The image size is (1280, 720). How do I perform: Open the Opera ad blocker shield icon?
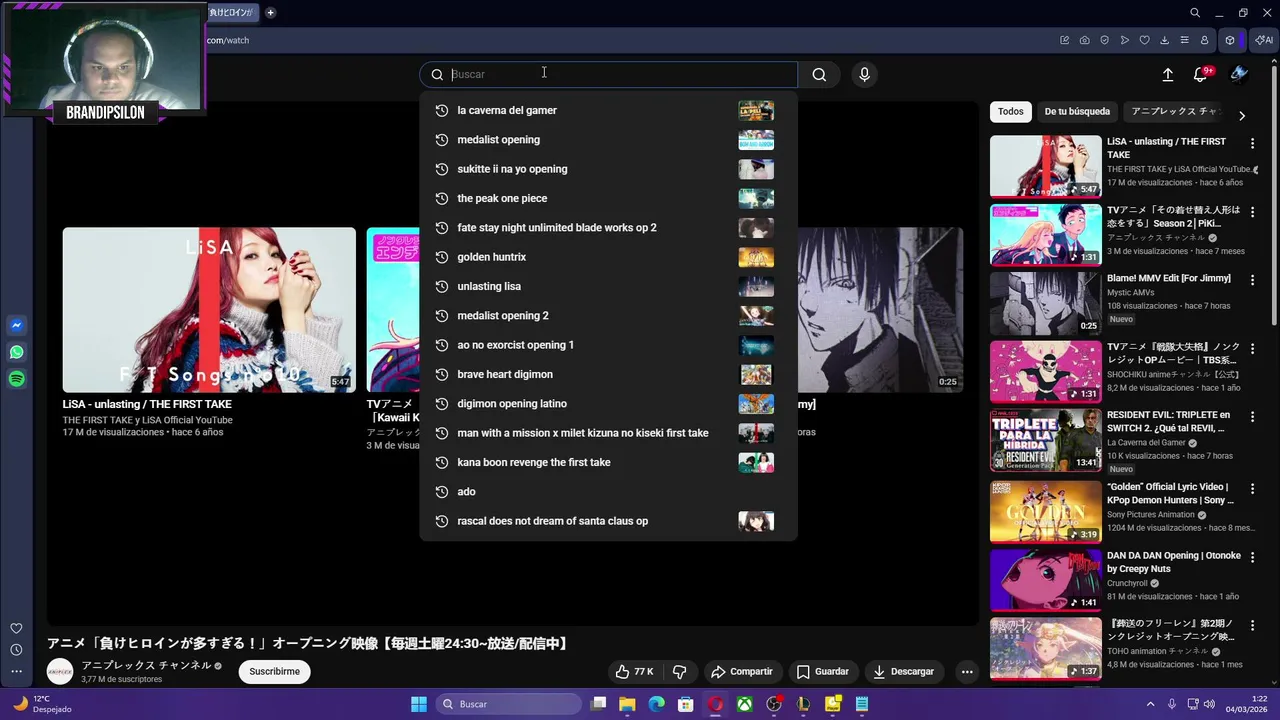click(1105, 40)
